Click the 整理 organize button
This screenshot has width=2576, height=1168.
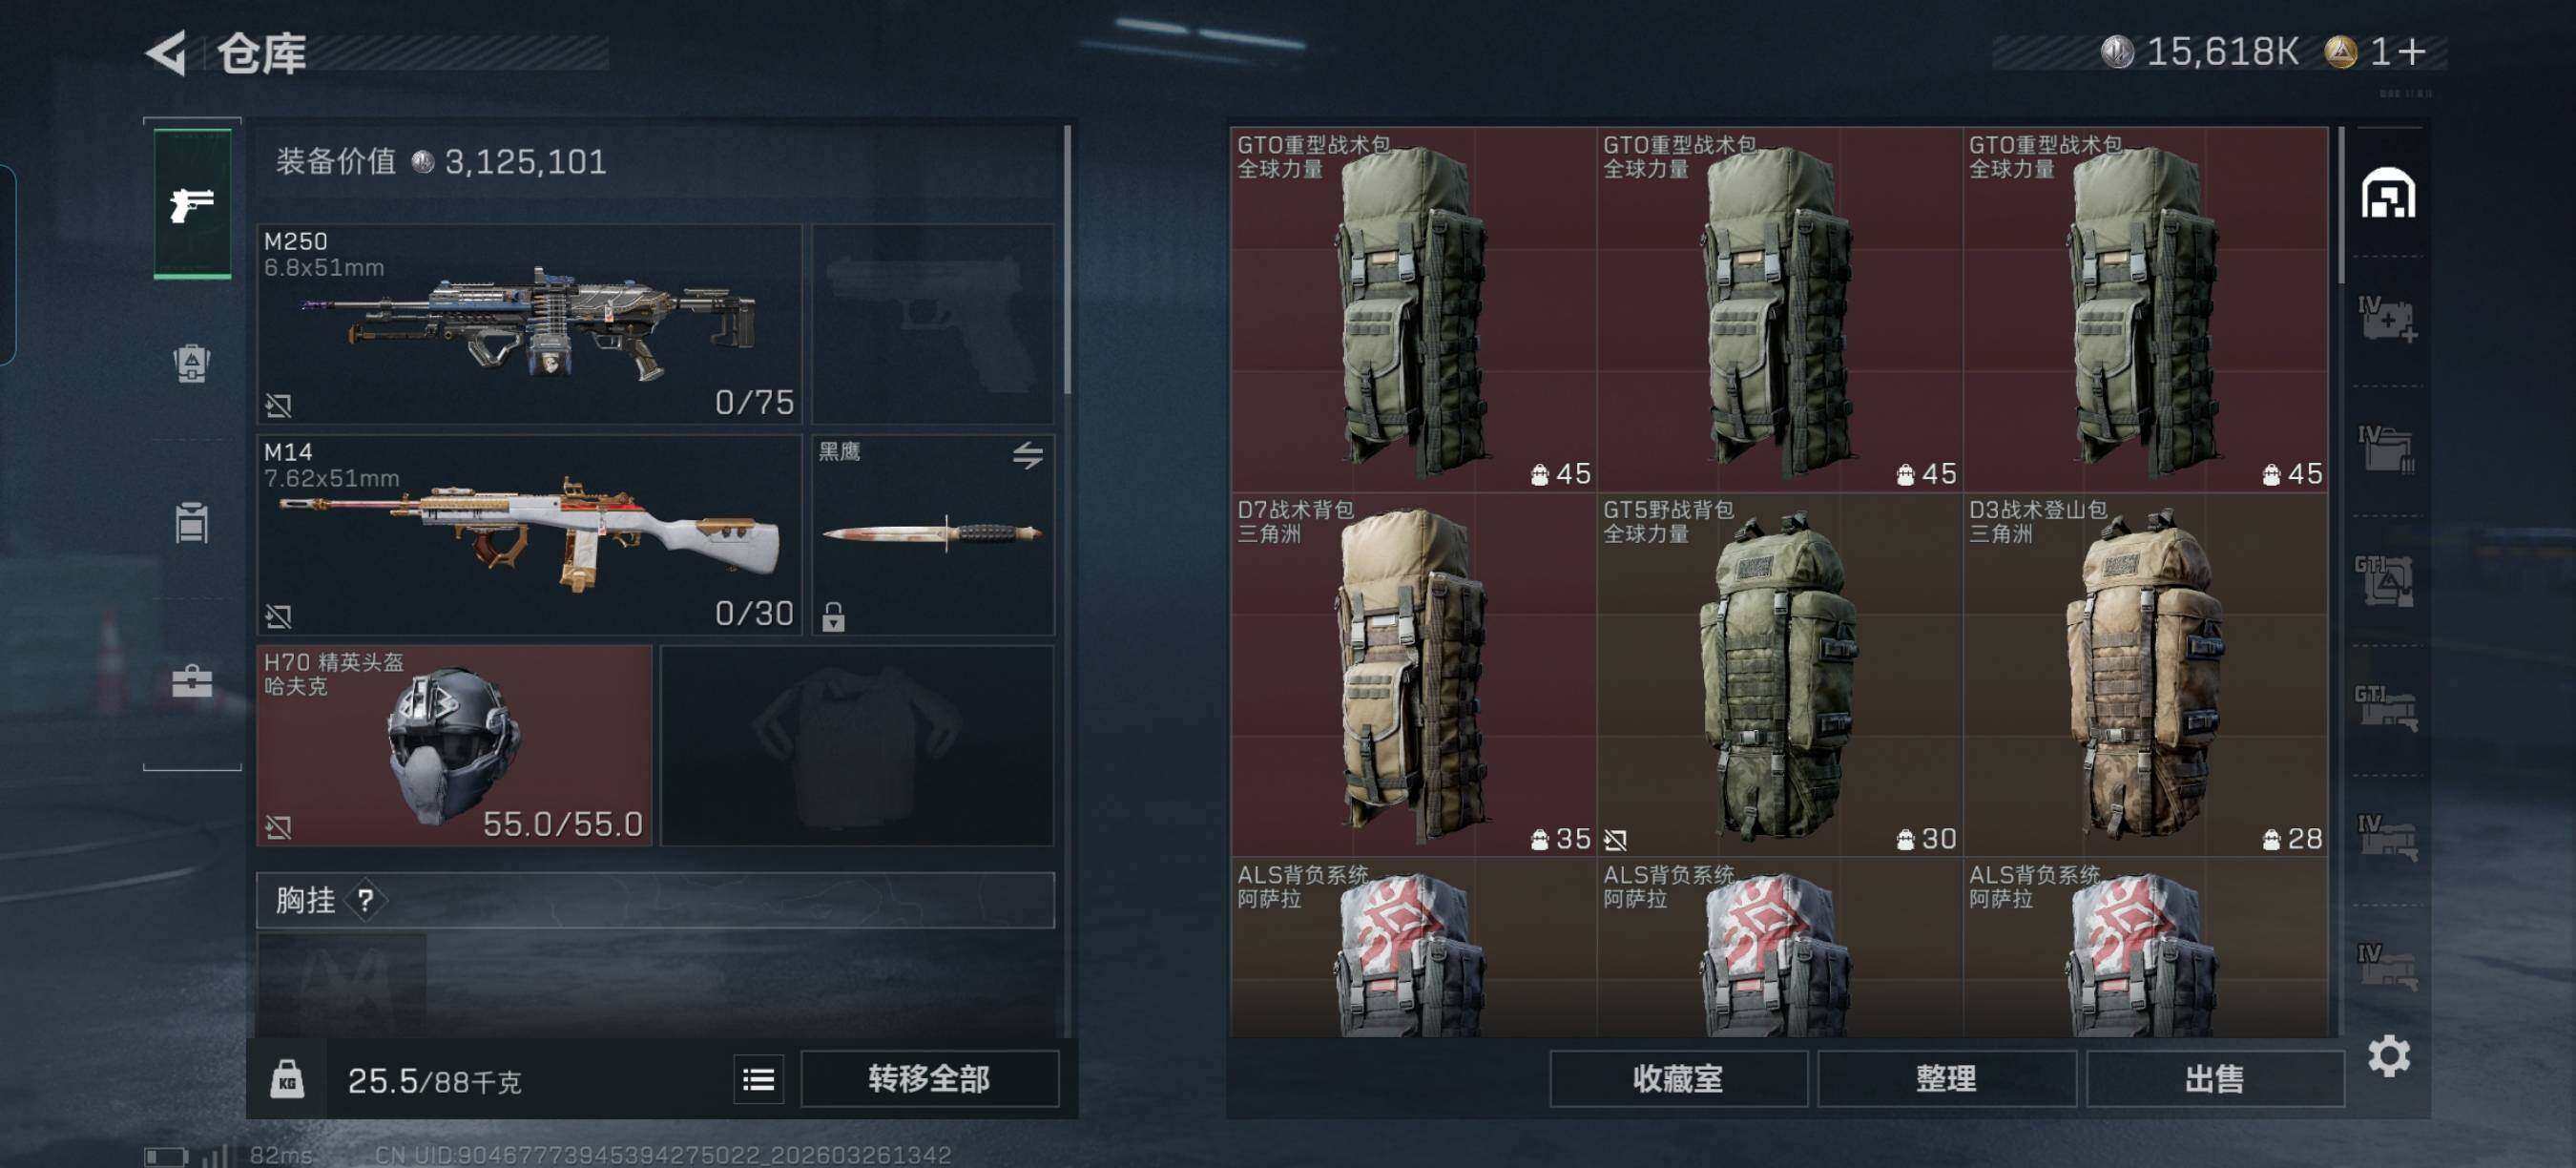(x=1945, y=1079)
